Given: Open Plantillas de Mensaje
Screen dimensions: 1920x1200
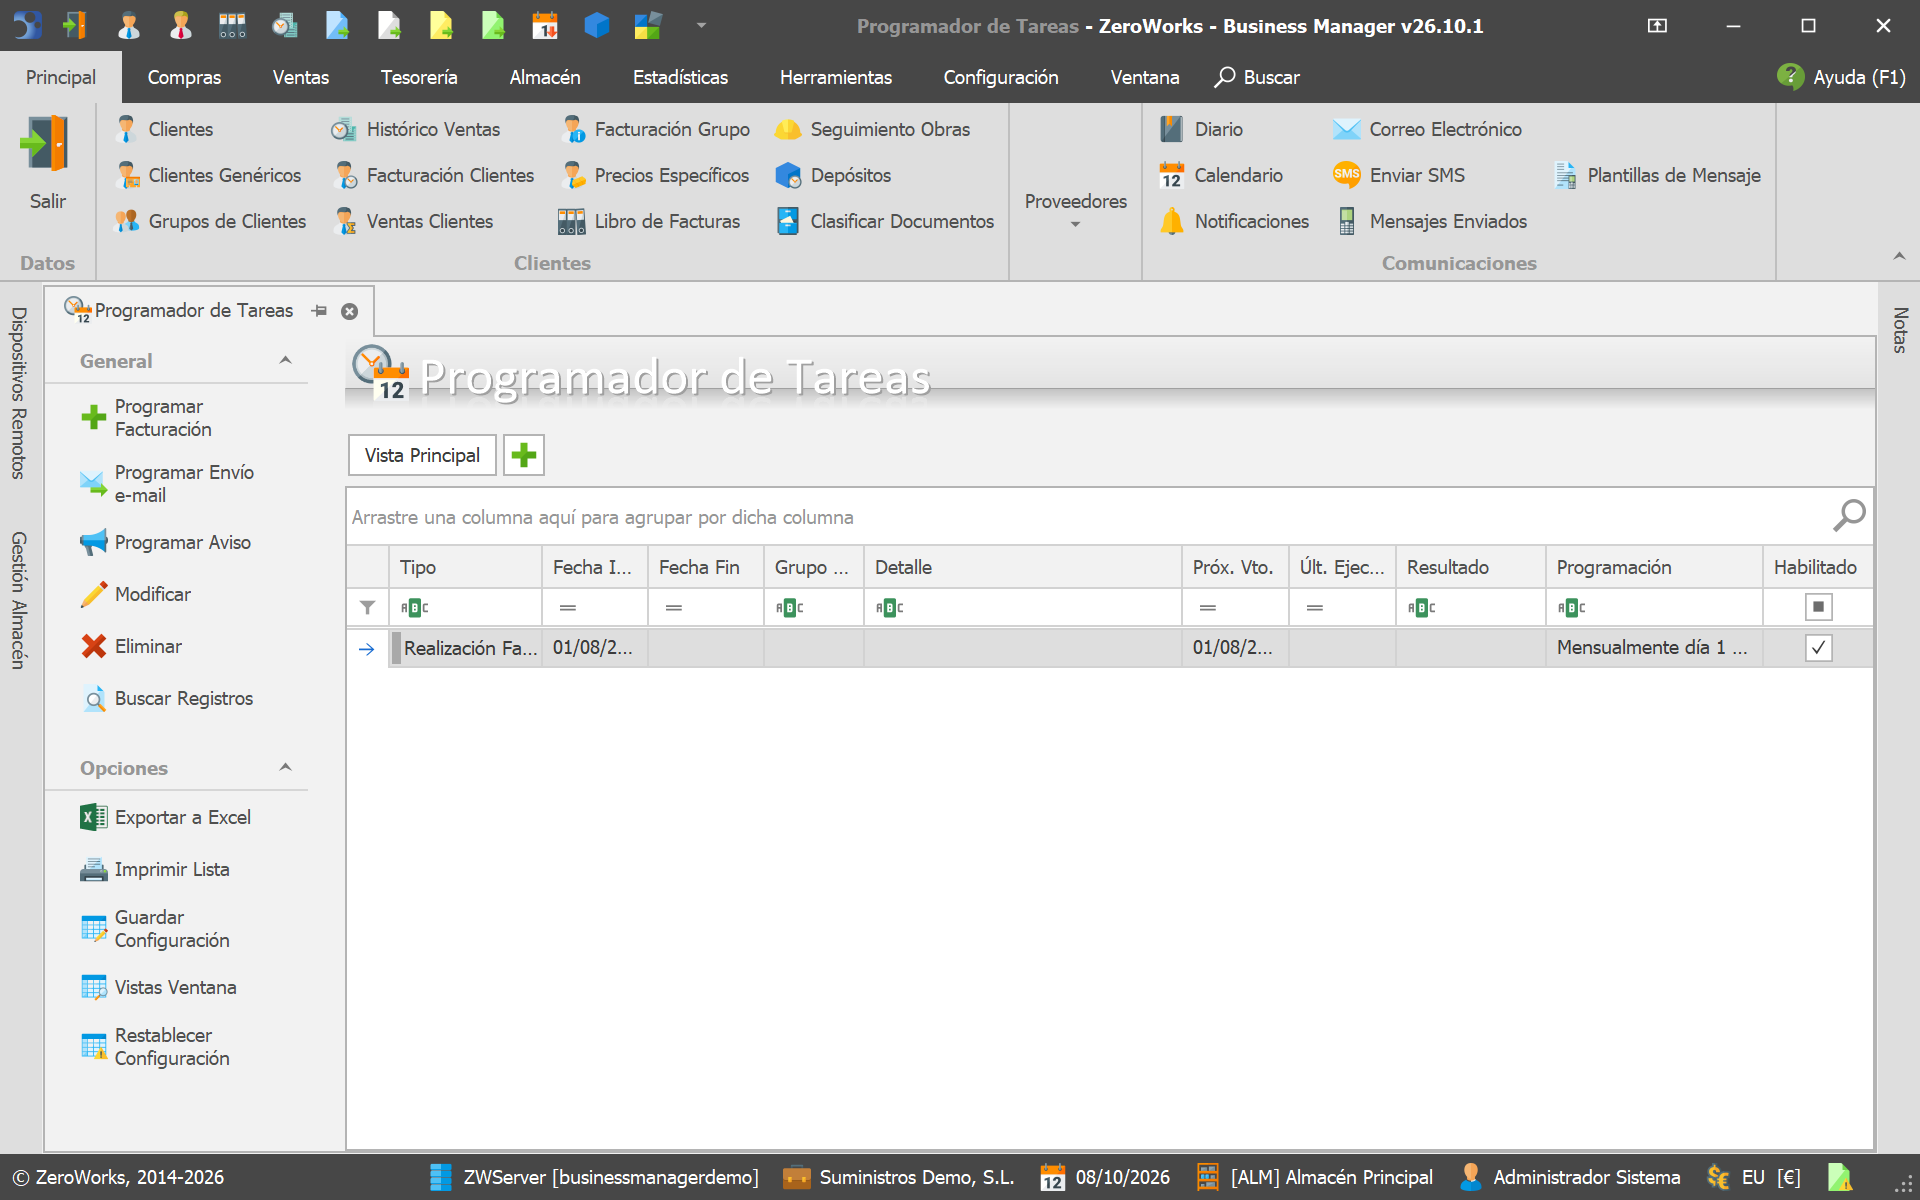Looking at the screenshot, I should [x=1657, y=175].
